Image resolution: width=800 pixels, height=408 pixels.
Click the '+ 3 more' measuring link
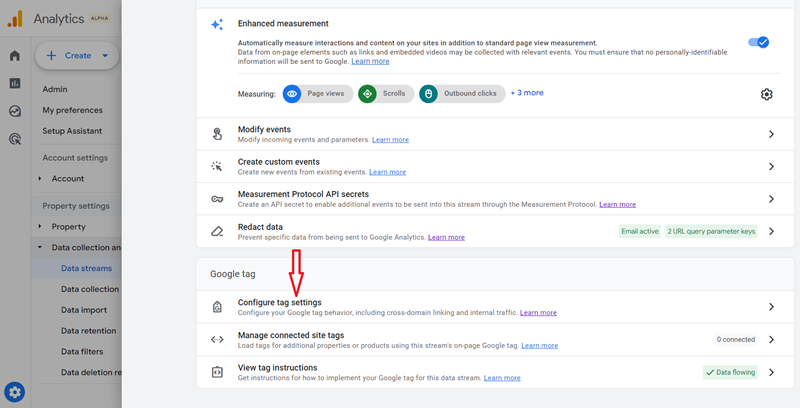(x=527, y=93)
